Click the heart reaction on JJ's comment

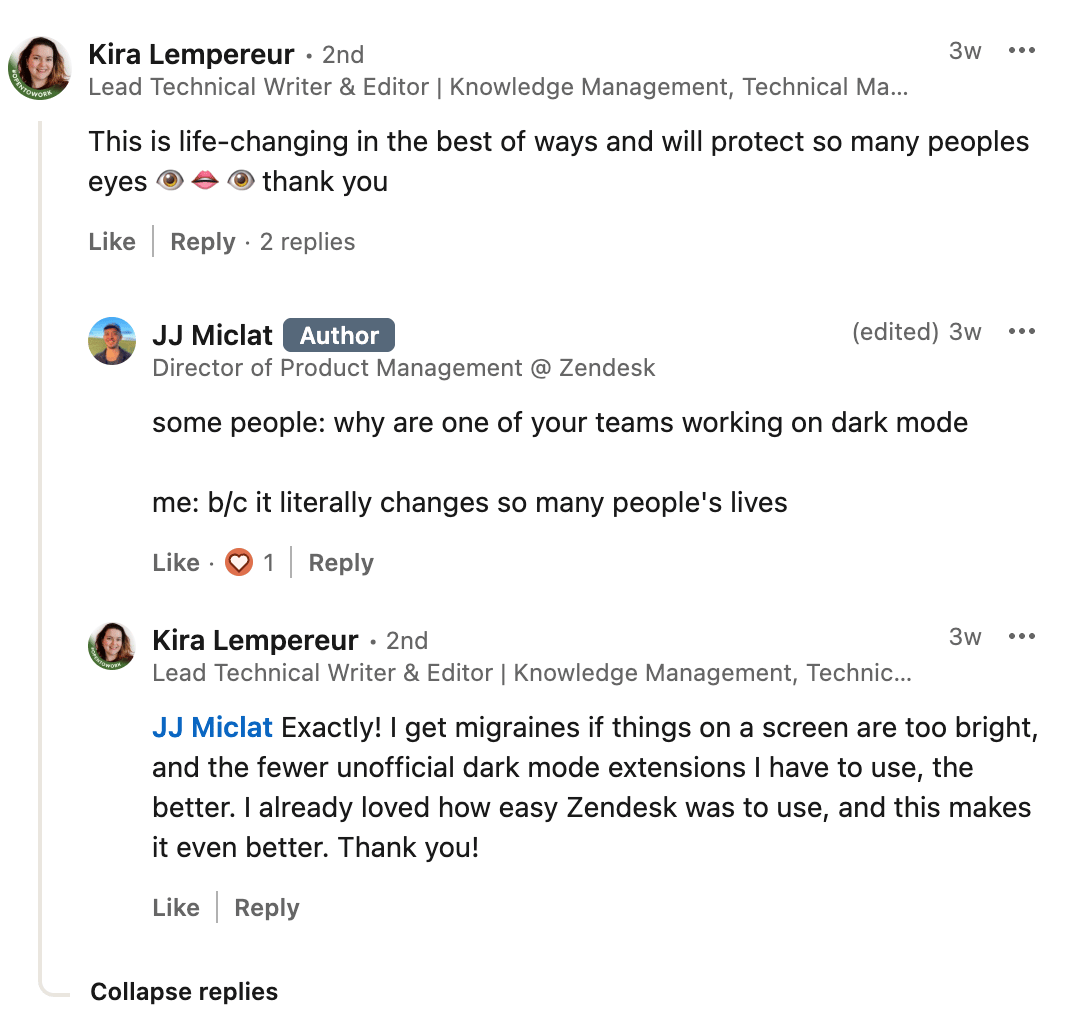point(238,562)
